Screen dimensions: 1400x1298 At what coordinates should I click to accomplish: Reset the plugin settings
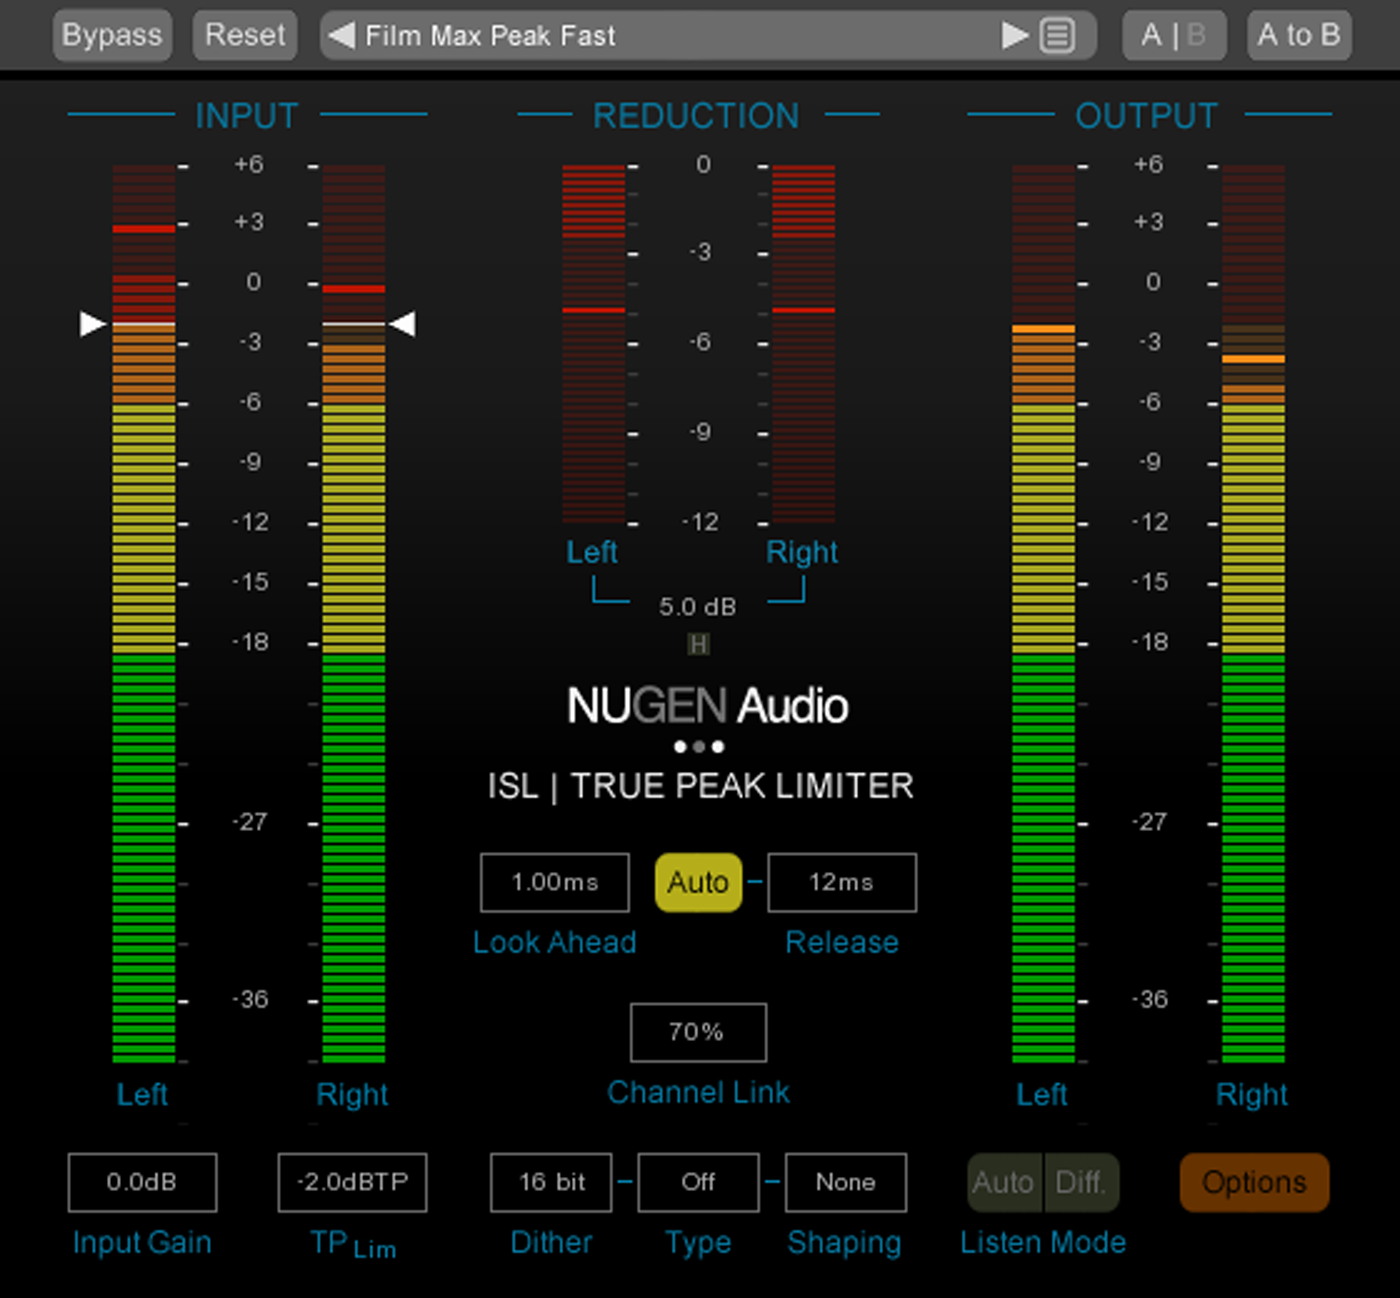245,35
